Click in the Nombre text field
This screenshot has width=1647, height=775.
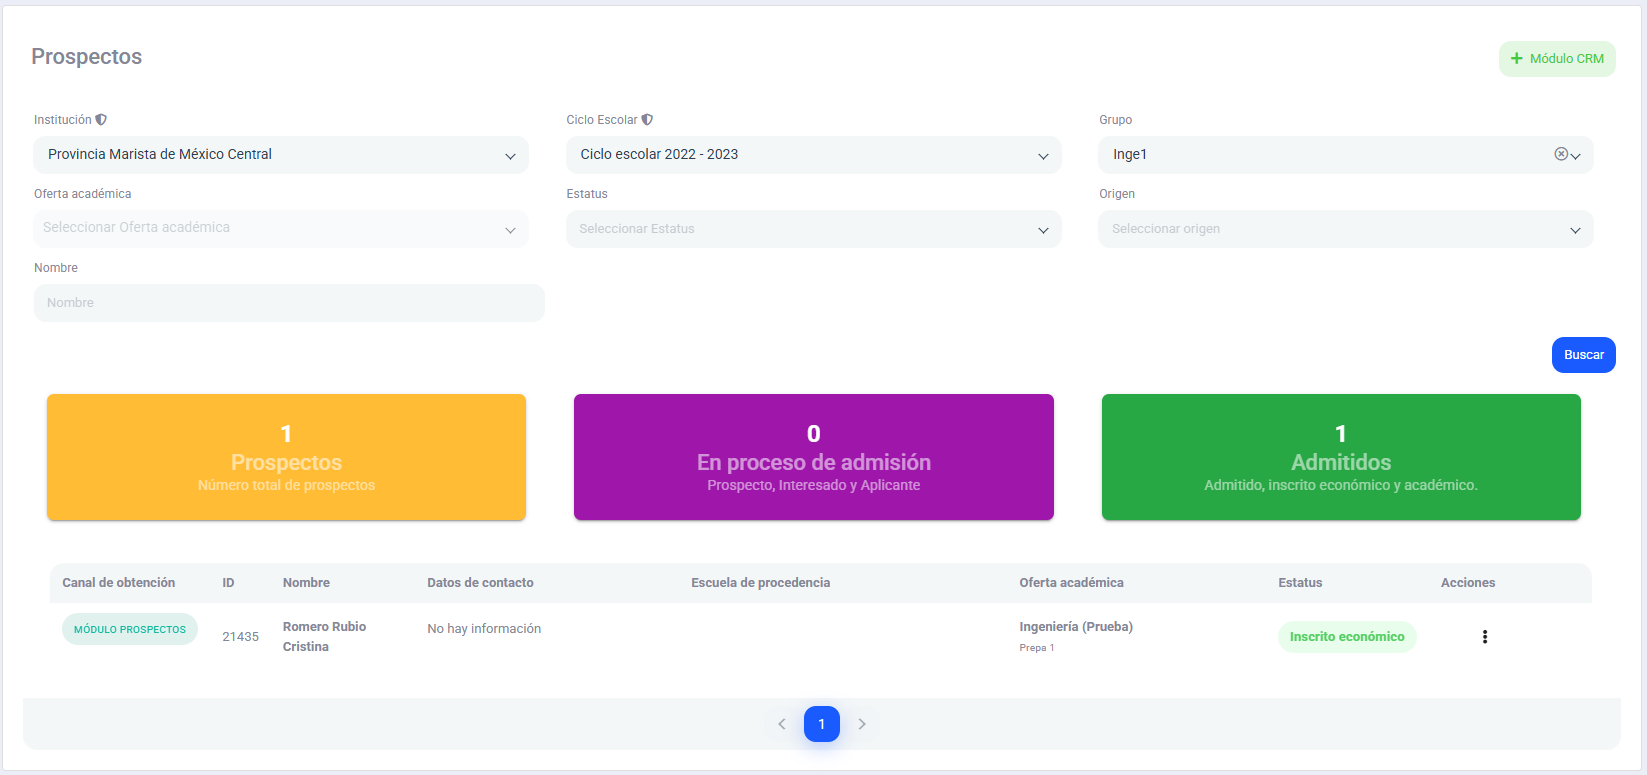tap(289, 303)
